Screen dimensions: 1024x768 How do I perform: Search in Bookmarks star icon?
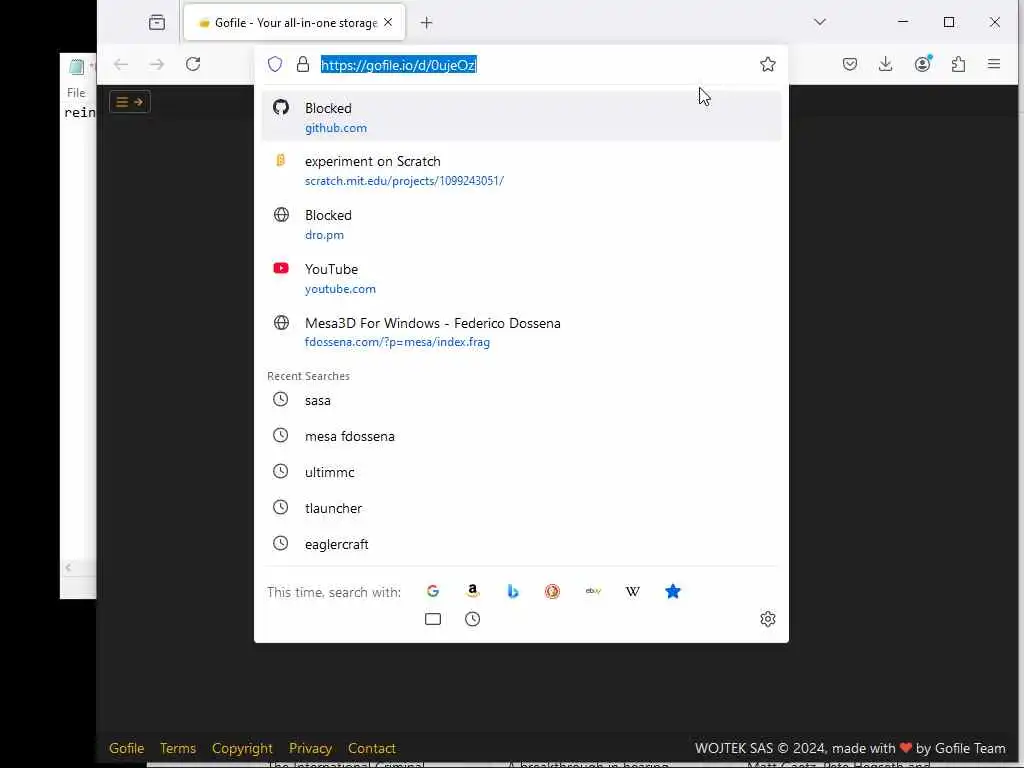click(673, 591)
